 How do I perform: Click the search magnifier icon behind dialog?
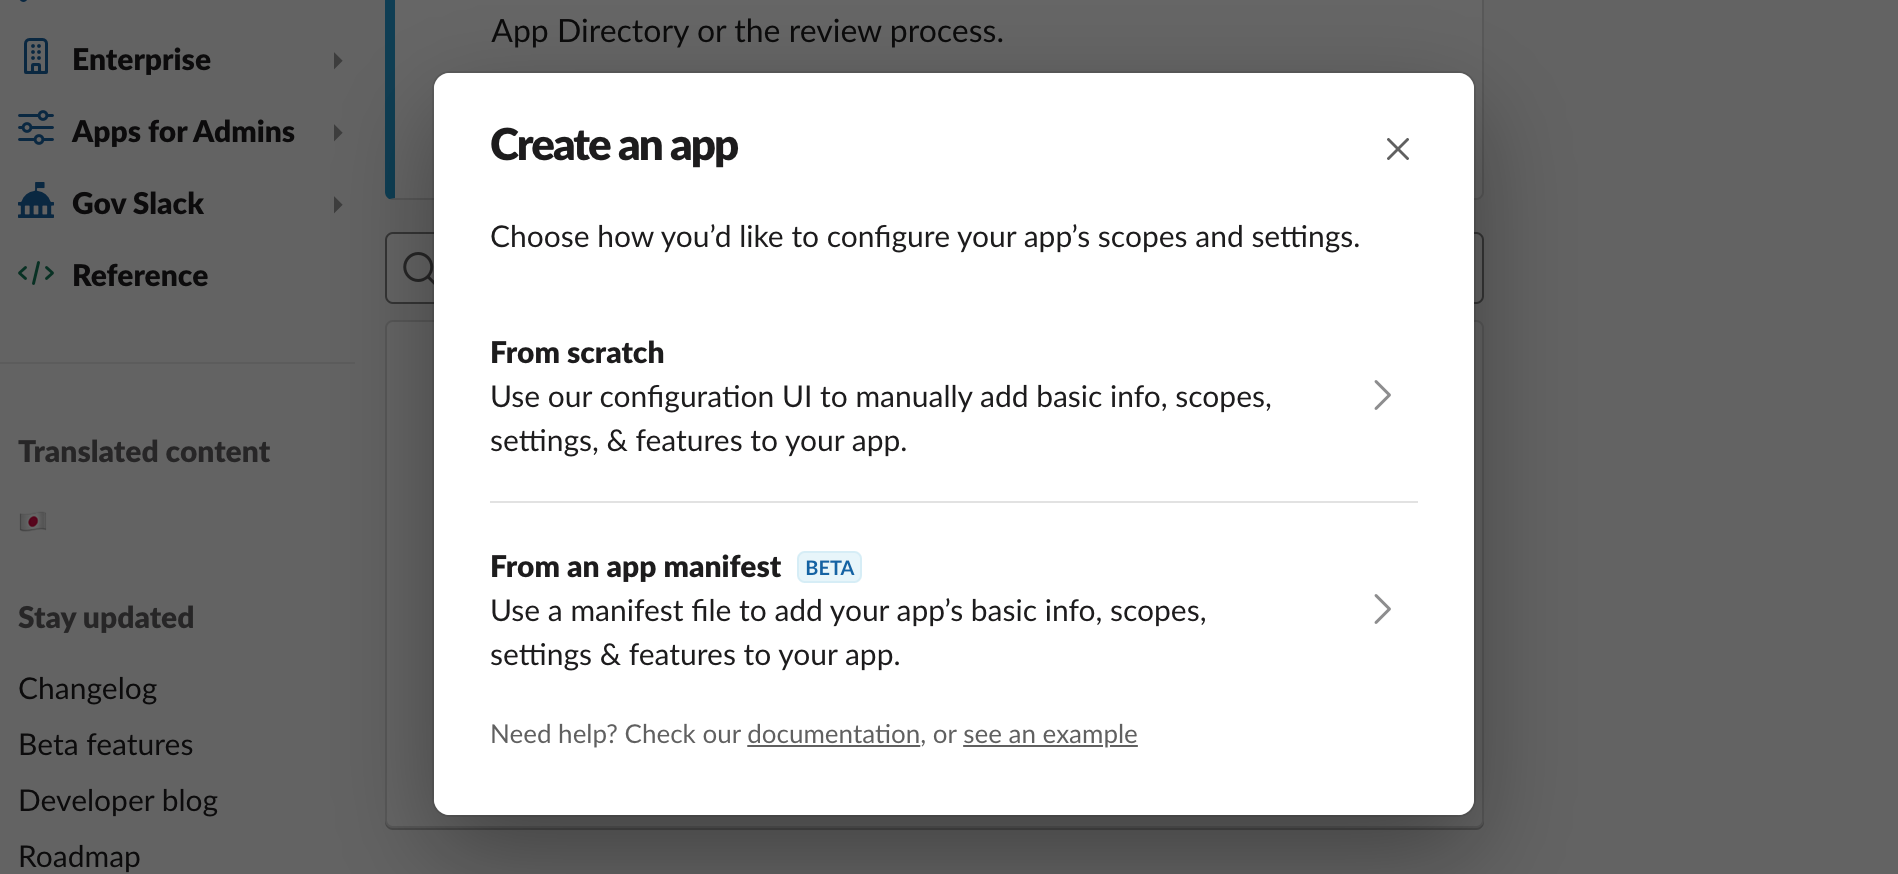[x=418, y=268]
